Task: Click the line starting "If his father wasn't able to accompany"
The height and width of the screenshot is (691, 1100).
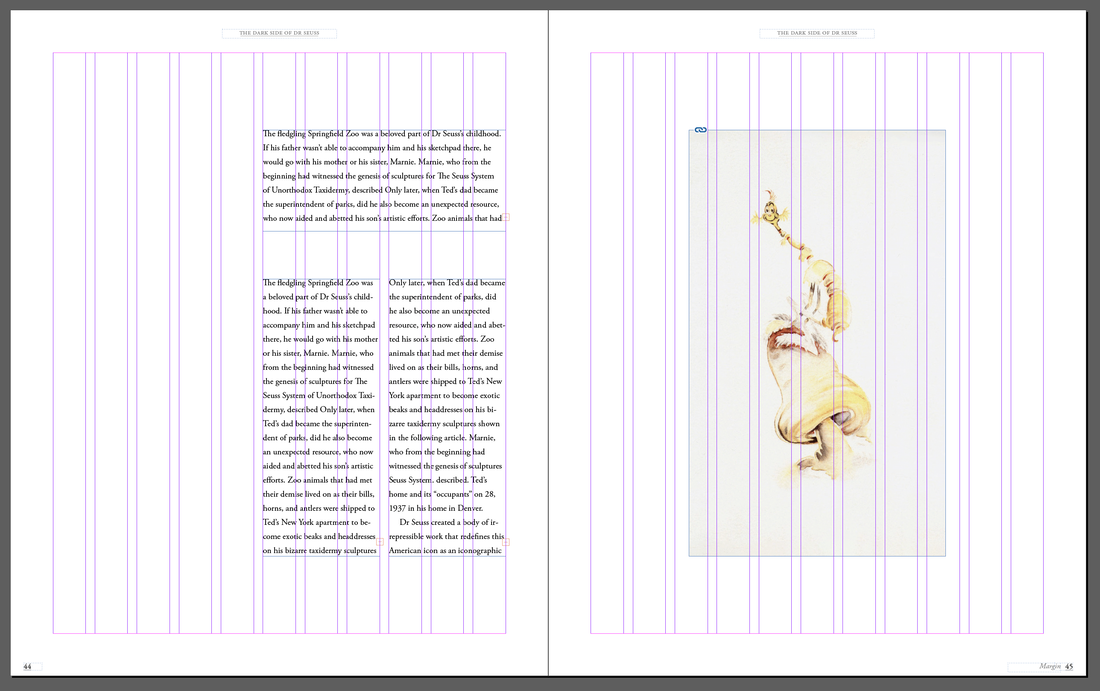Action: (377, 148)
